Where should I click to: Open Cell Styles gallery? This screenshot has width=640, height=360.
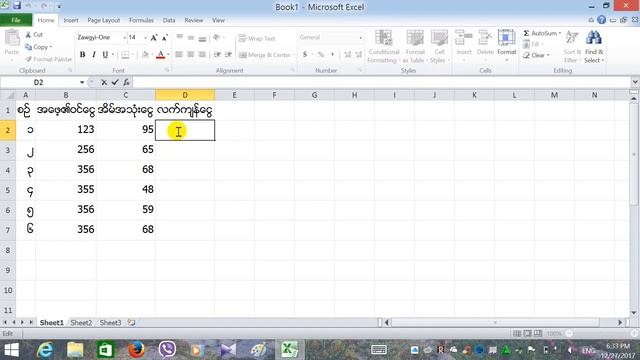[439, 46]
